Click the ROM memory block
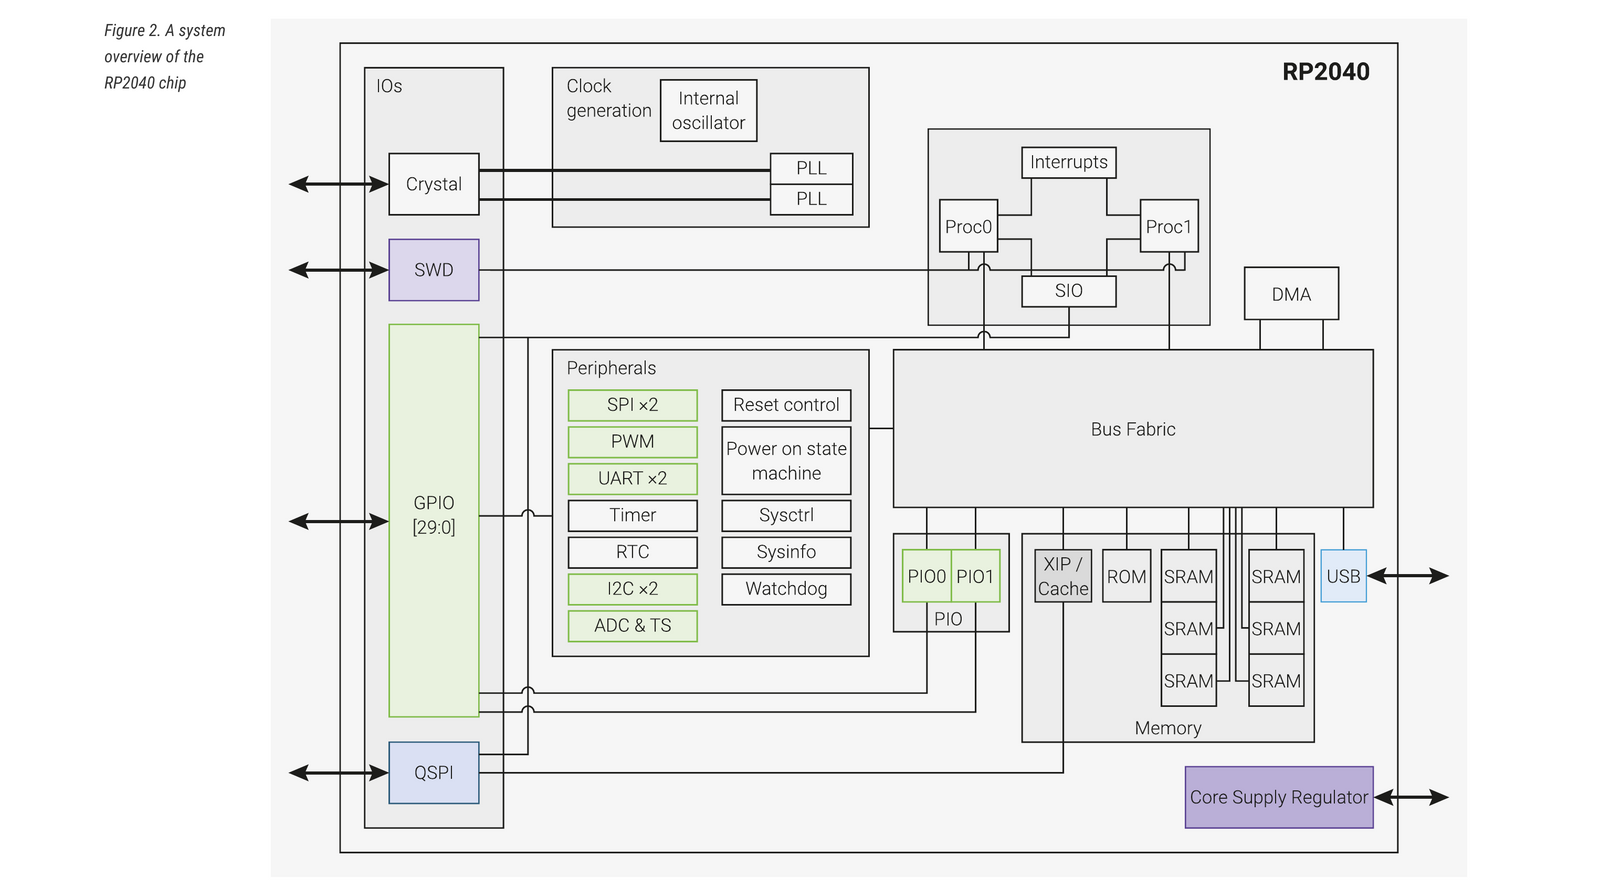 pyautogui.click(x=1126, y=576)
